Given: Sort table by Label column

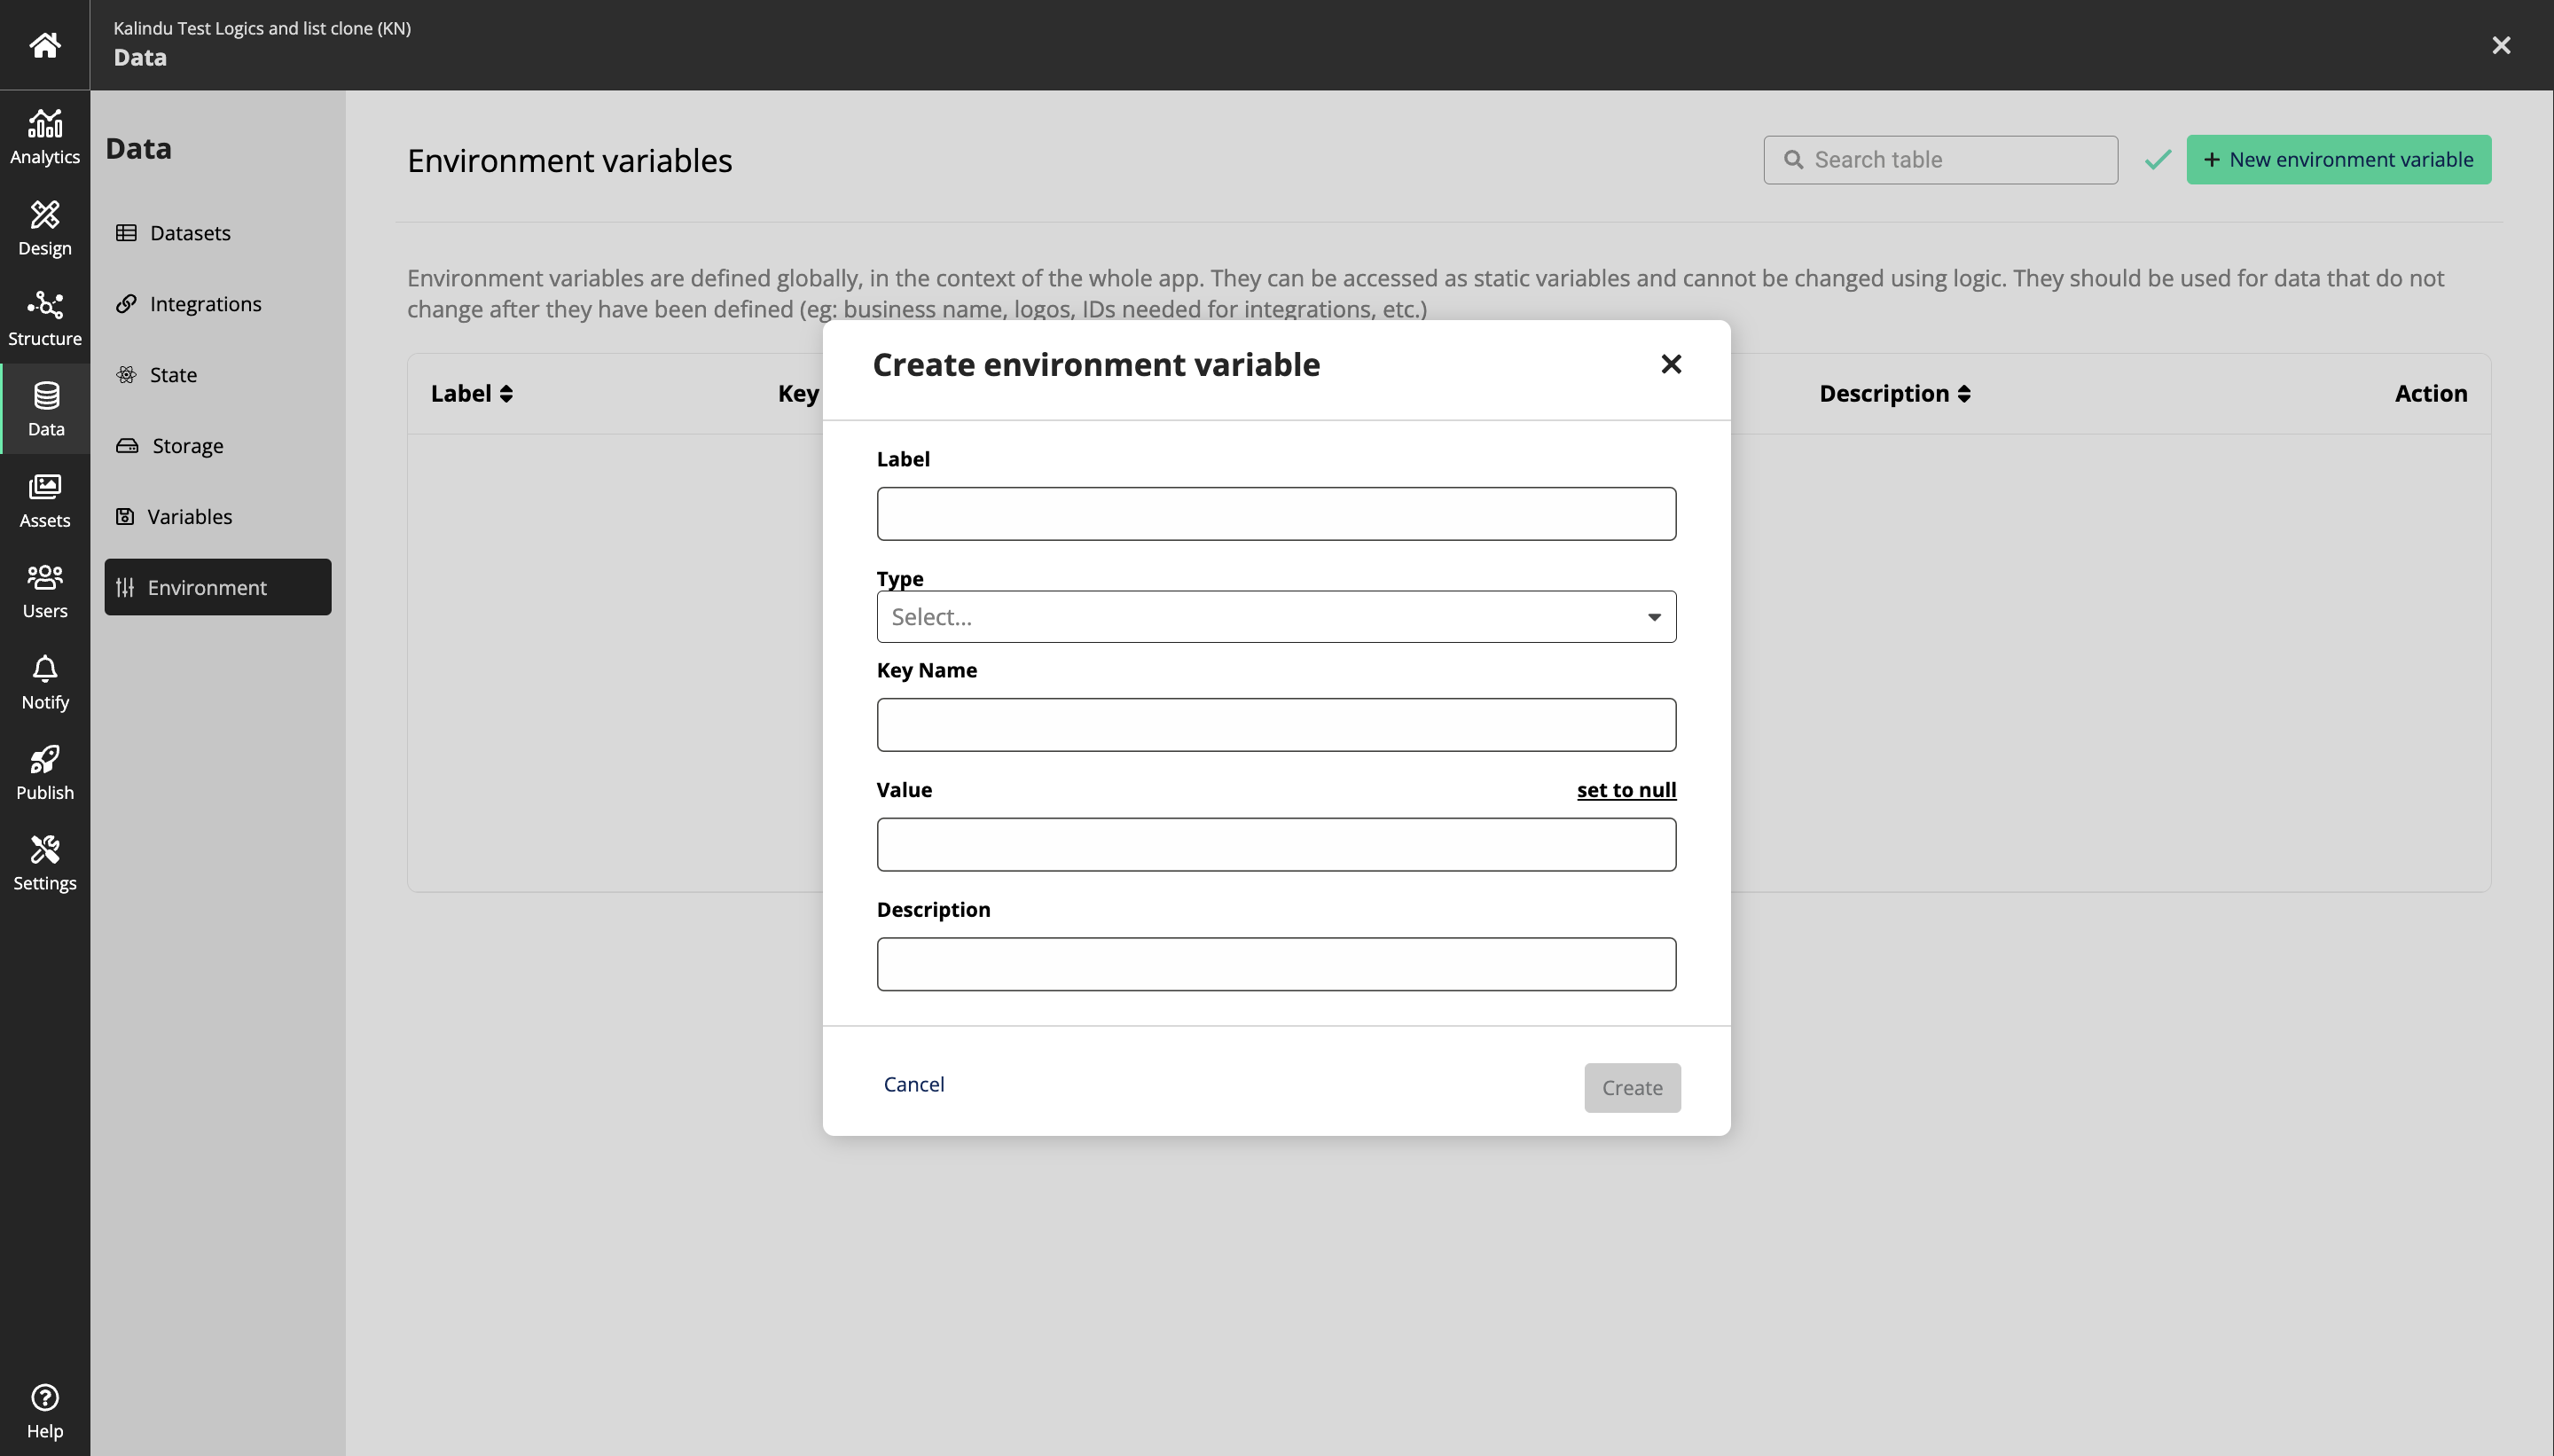Looking at the screenshot, I should pyautogui.click(x=471, y=393).
